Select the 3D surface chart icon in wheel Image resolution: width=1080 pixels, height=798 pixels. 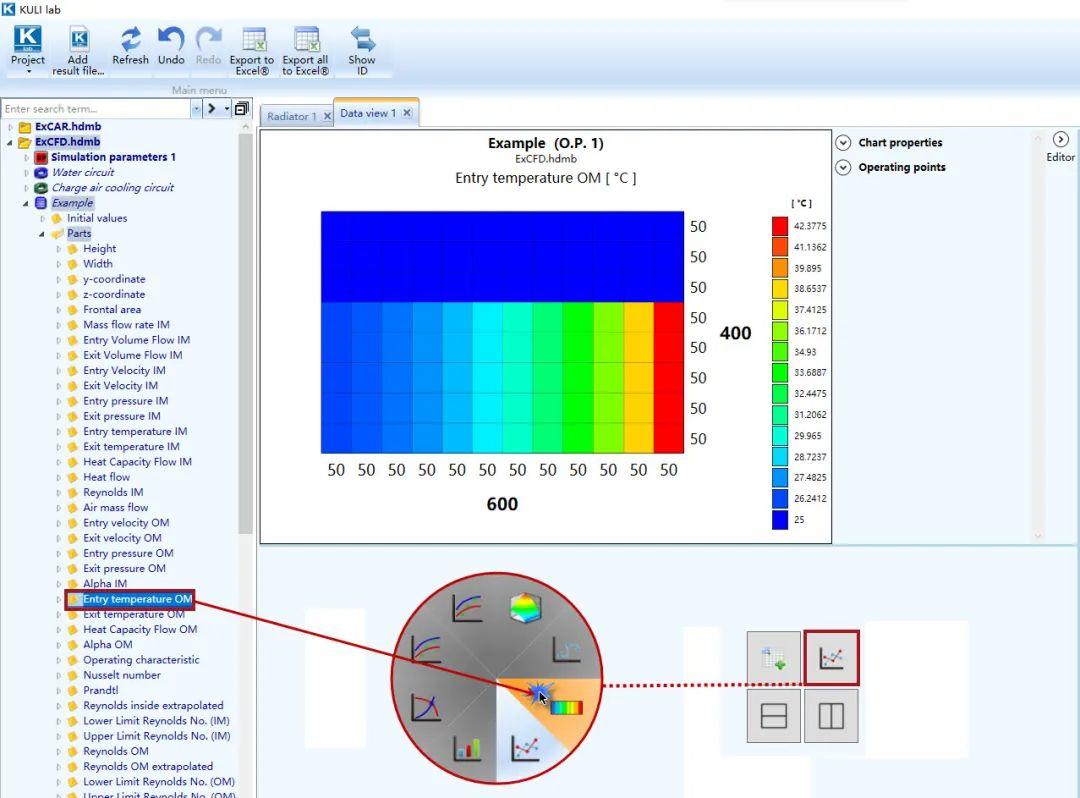[526, 607]
